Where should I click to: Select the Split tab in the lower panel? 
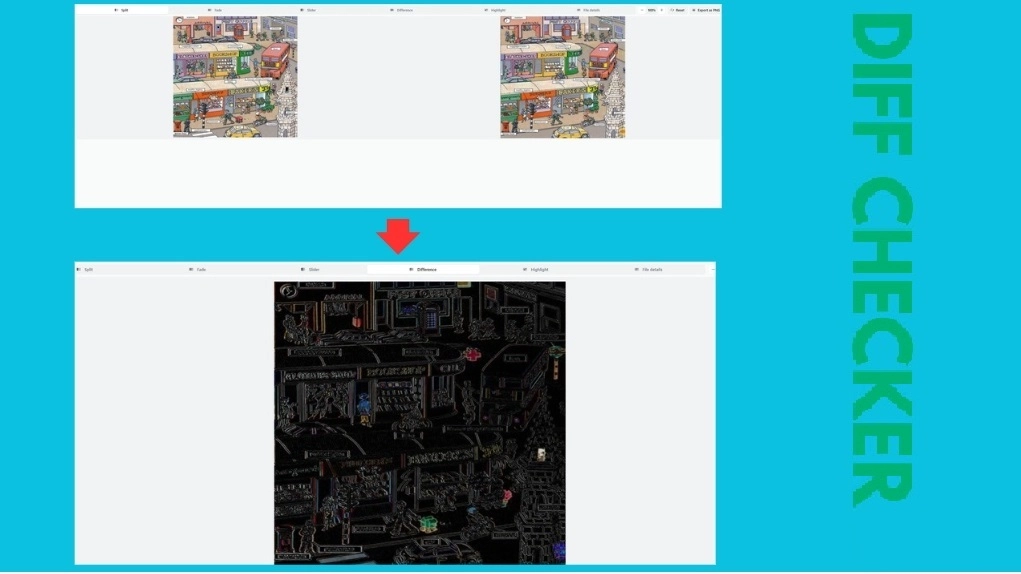click(x=86, y=270)
